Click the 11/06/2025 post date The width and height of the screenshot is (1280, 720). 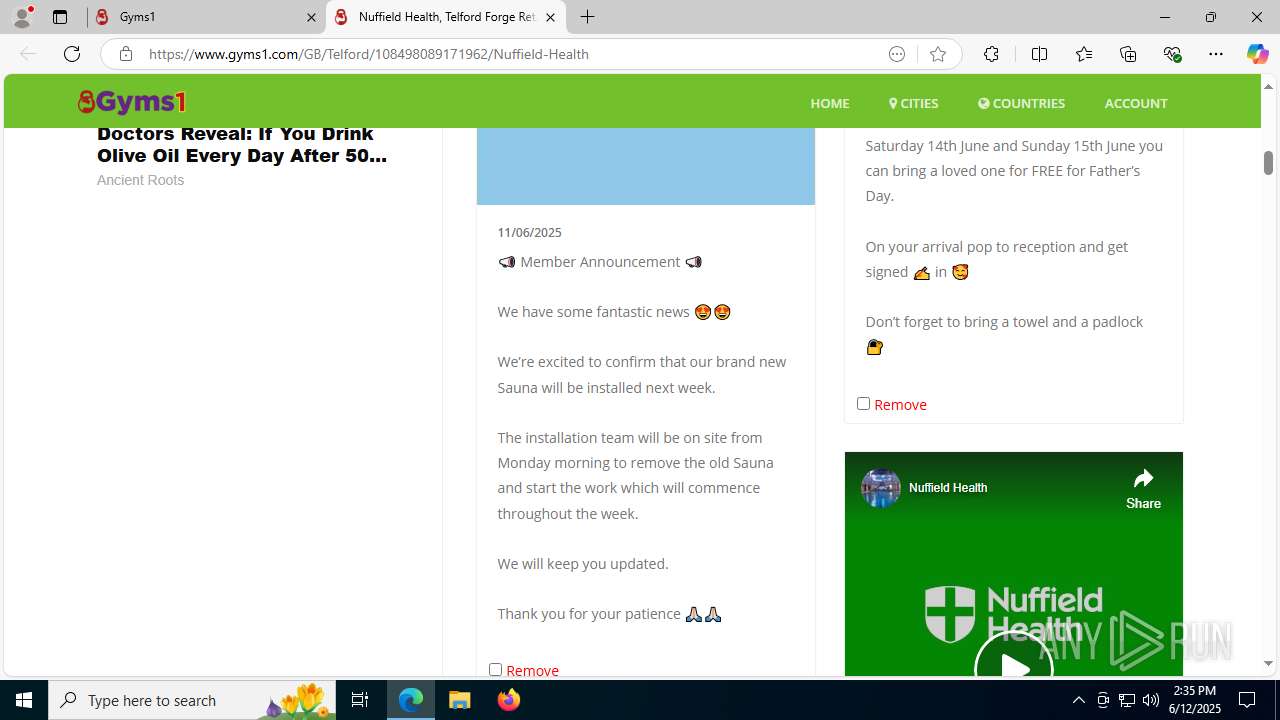[530, 232]
